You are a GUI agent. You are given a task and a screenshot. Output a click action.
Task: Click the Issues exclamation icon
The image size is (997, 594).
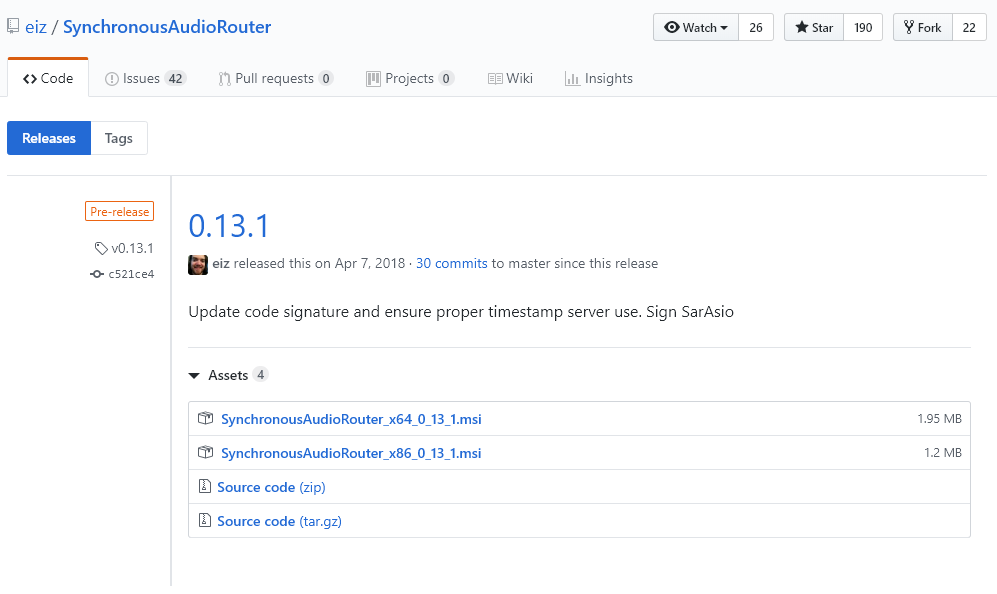click(112, 79)
